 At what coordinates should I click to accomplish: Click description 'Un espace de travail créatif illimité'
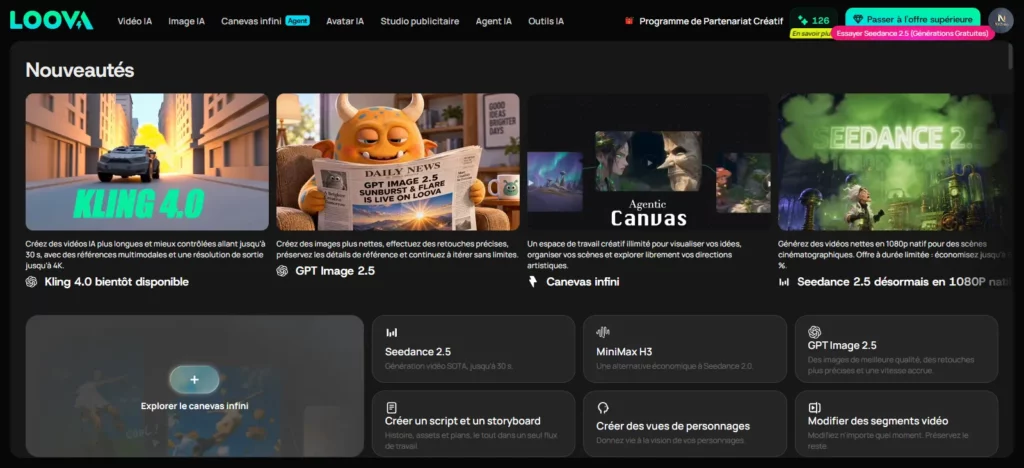coord(634,255)
